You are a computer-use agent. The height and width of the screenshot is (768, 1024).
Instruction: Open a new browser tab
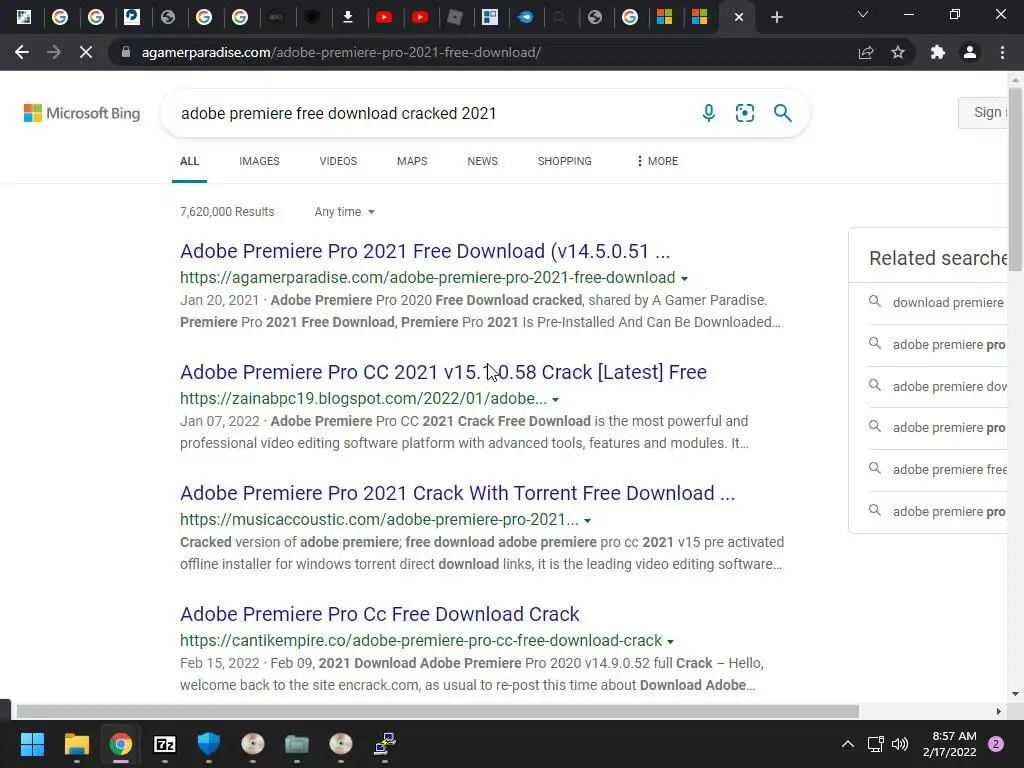click(776, 17)
